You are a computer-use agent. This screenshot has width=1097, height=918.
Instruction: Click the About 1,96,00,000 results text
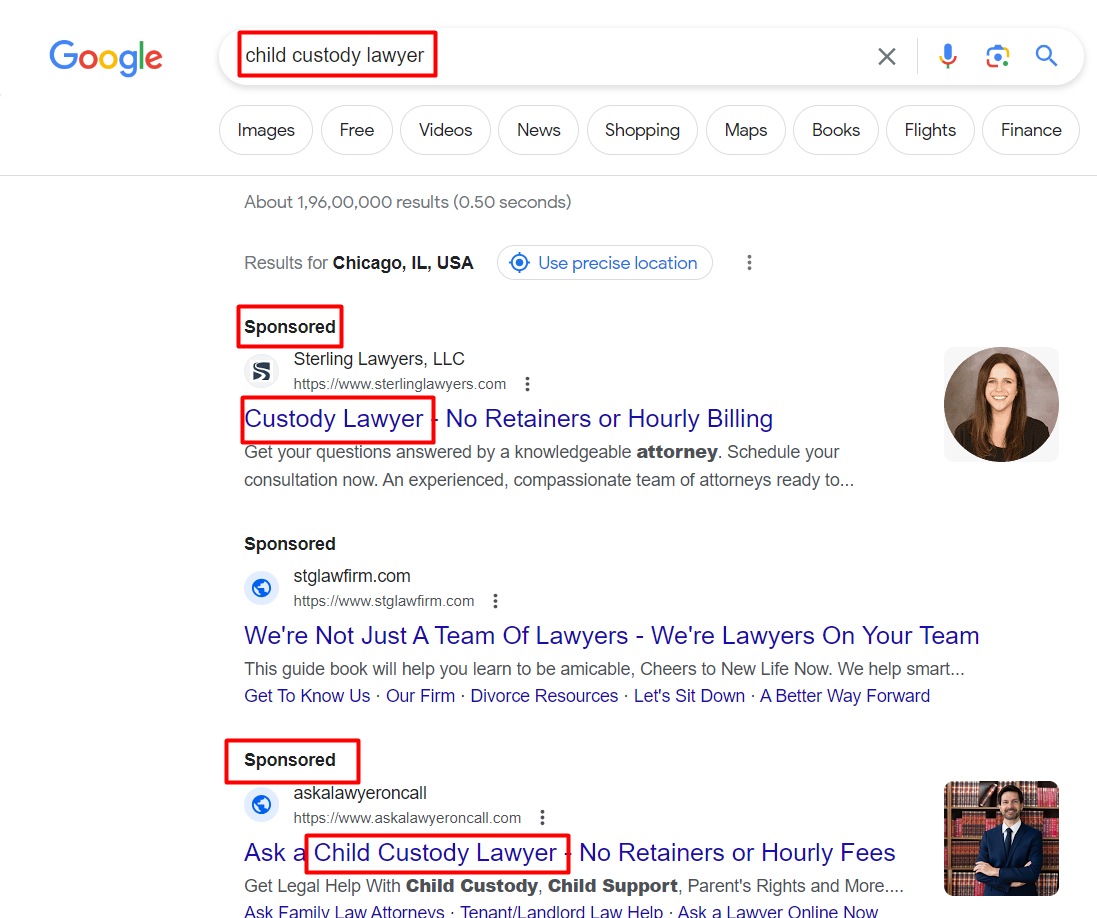tap(408, 202)
